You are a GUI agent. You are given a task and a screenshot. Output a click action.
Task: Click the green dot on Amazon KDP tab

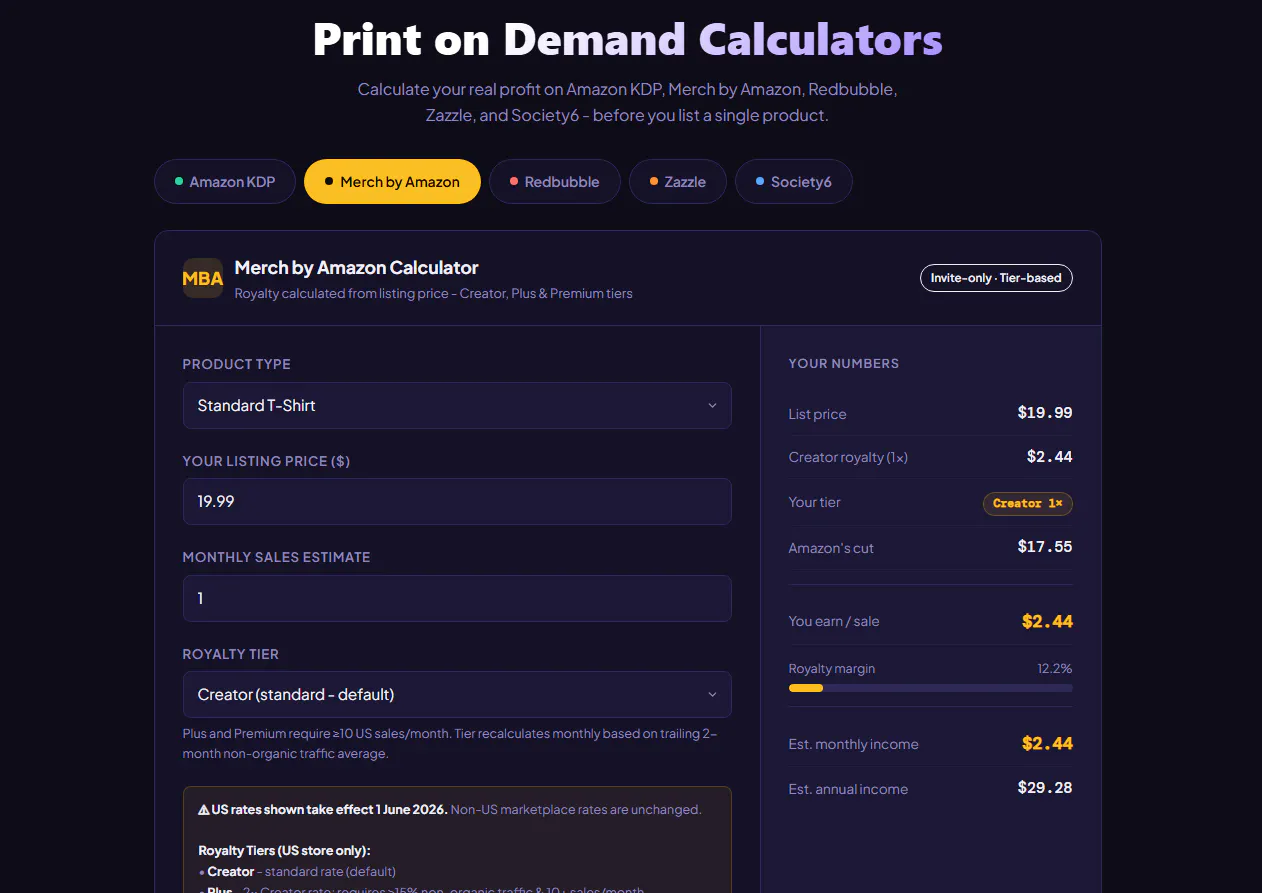pos(179,182)
